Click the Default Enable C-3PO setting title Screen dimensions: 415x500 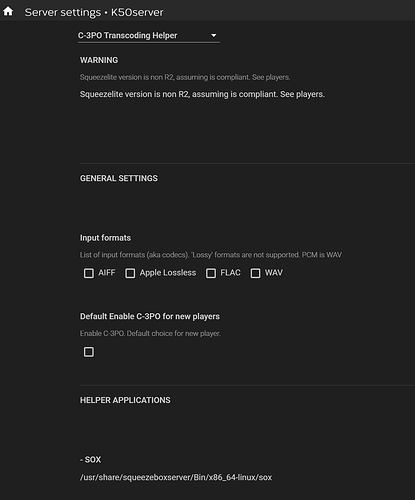[x=150, y=316]
